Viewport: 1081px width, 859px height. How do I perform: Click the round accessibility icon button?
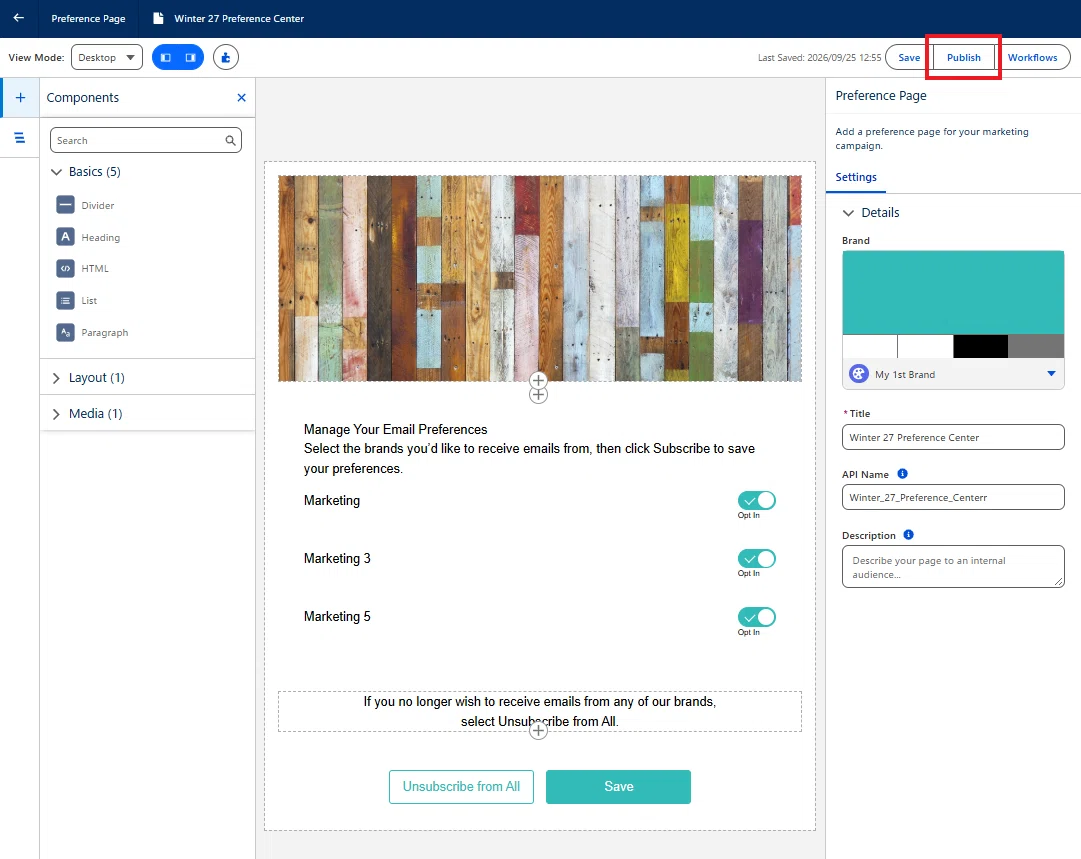(x=225, y=57)
